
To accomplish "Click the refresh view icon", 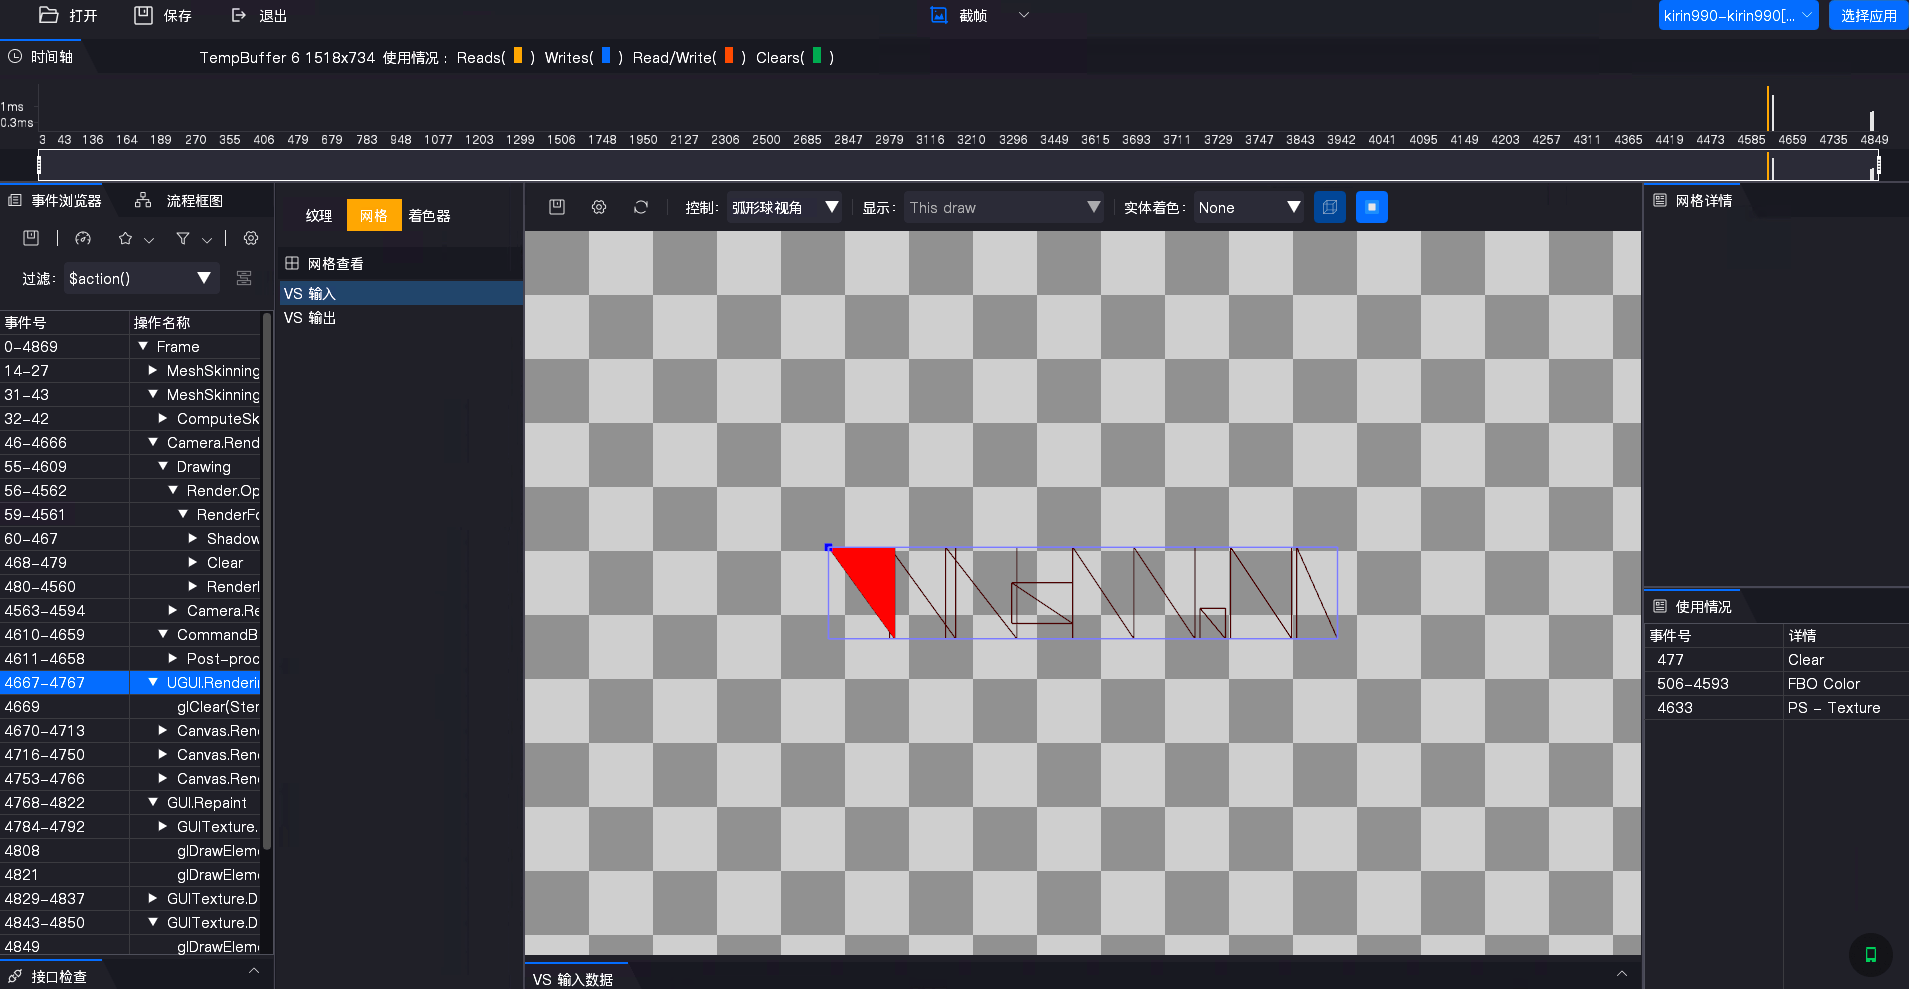I will click(641, 207).
